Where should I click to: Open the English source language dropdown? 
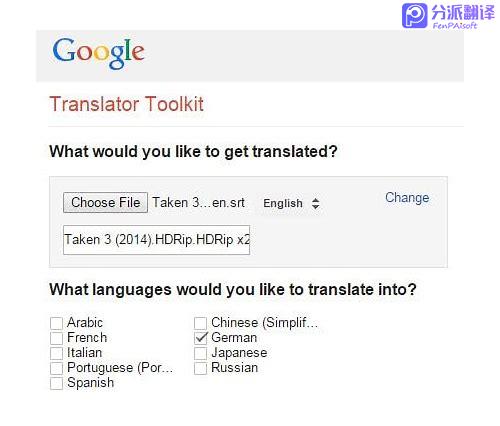(291, 203)
